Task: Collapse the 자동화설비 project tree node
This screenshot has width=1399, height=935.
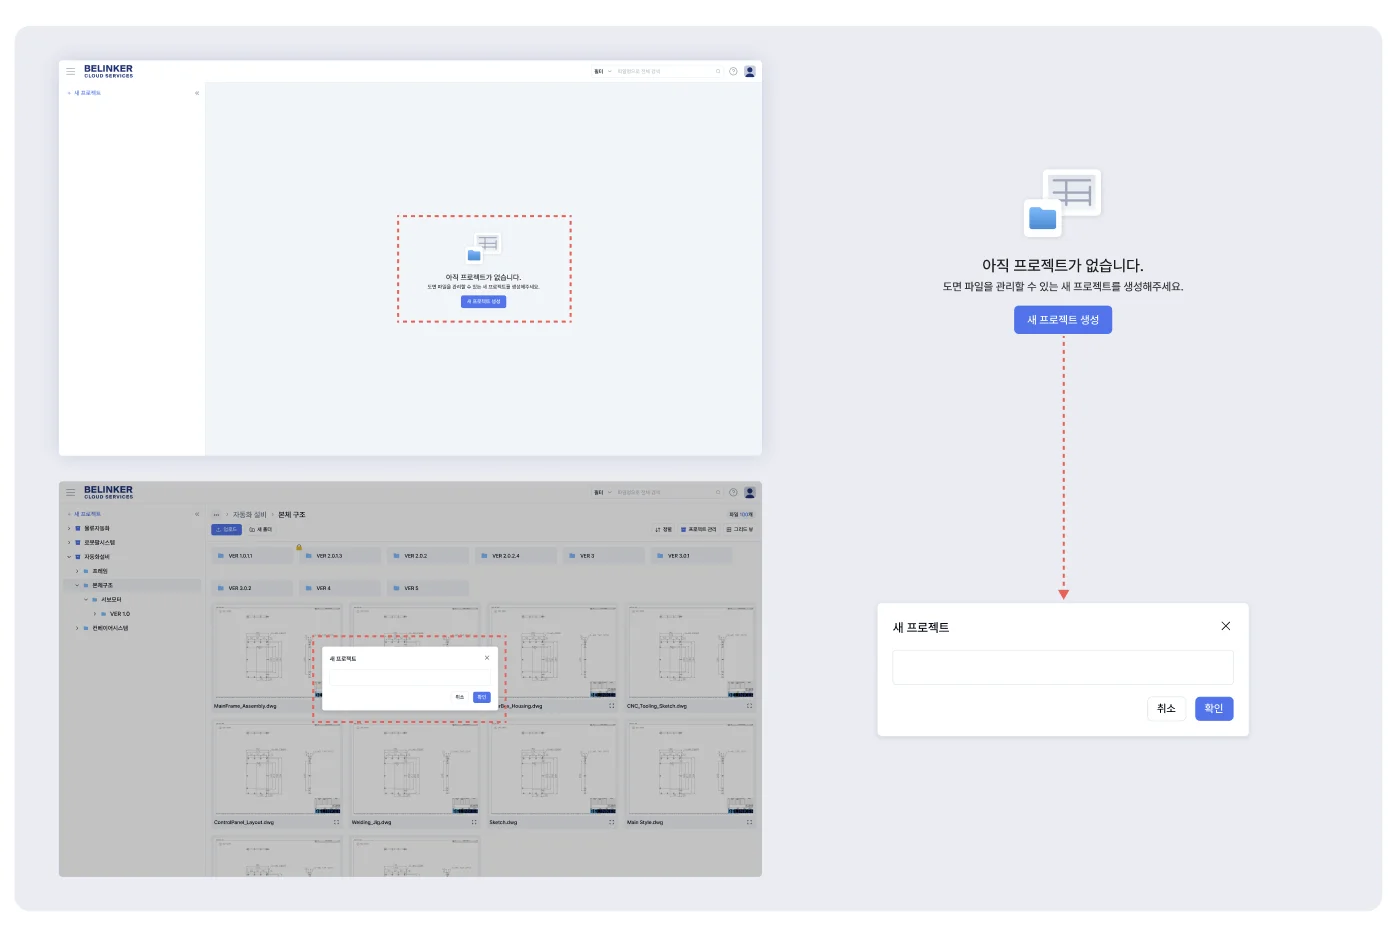Action: click(69, 557)
